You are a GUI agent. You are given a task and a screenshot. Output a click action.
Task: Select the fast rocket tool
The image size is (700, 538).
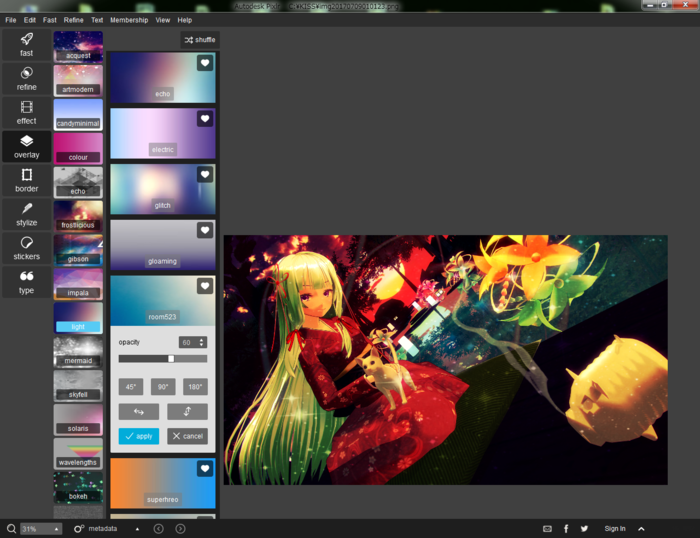click(26, 45)
